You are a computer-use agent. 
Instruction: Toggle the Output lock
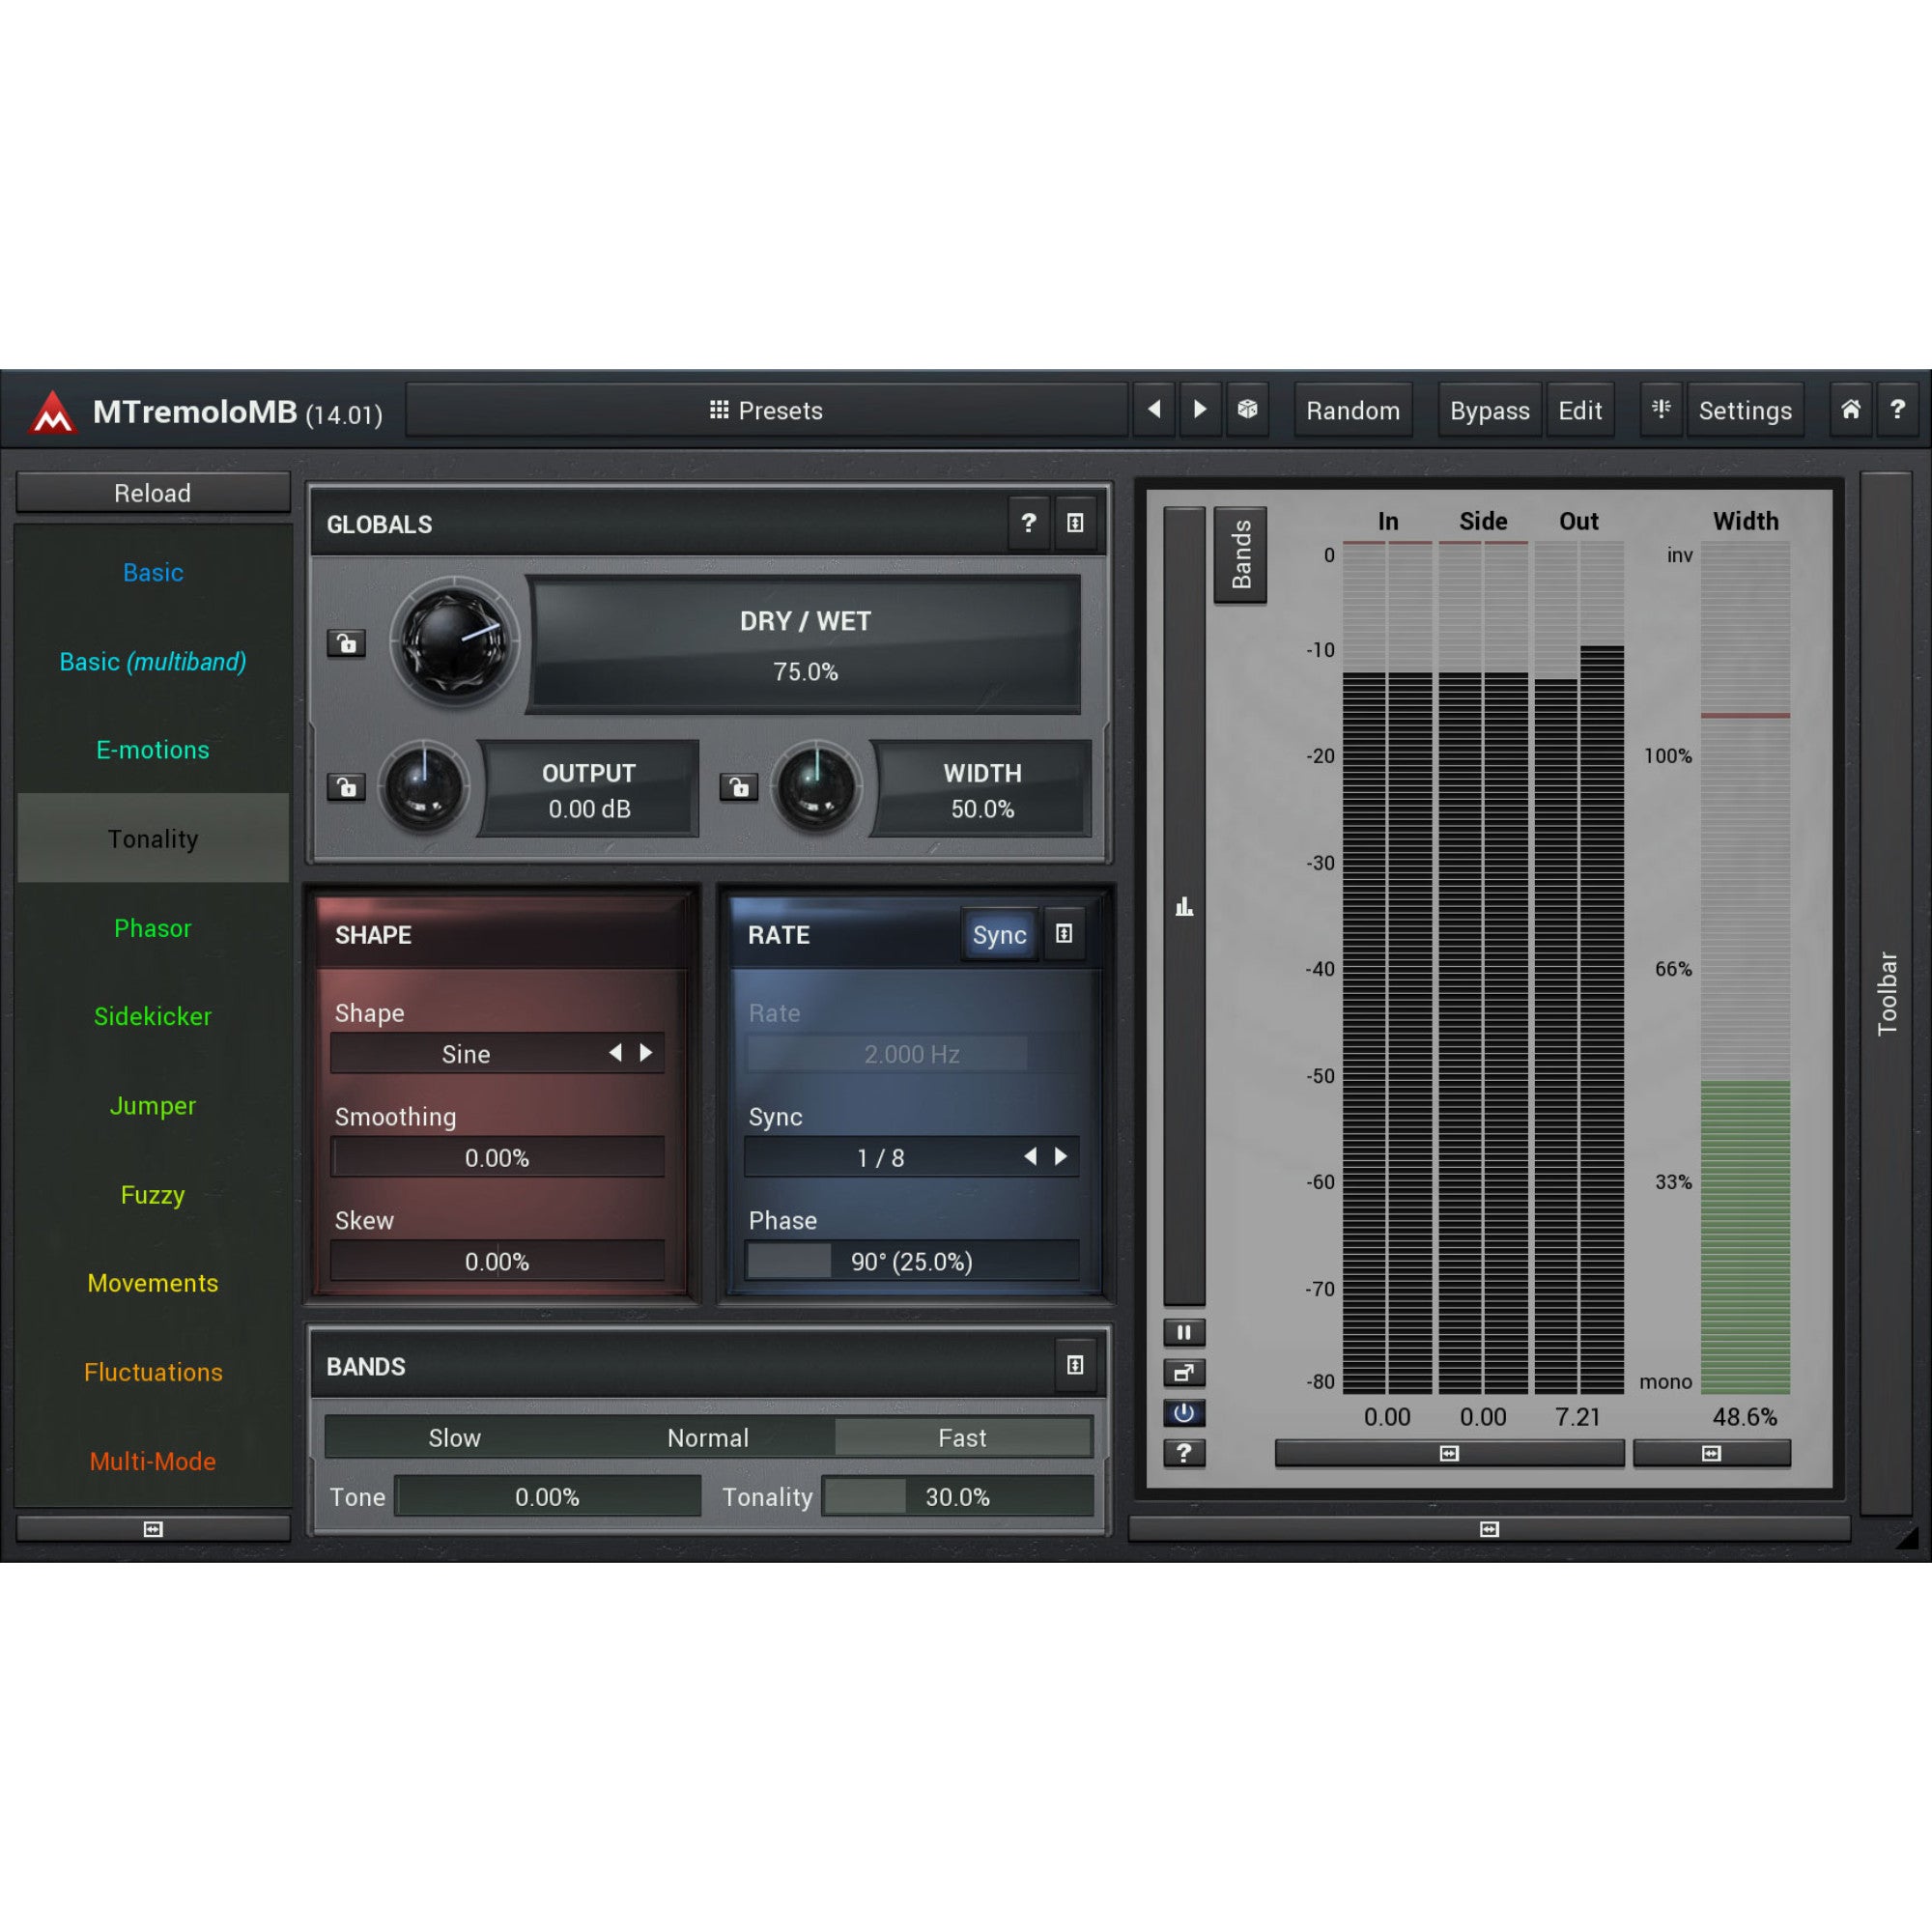[346, 788]
